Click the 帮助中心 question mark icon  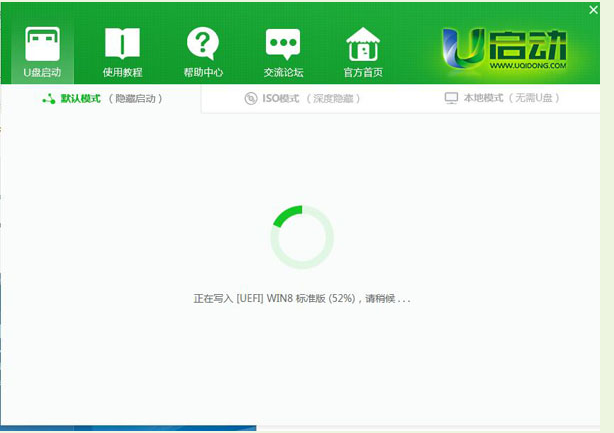click(x=203, y=43)
